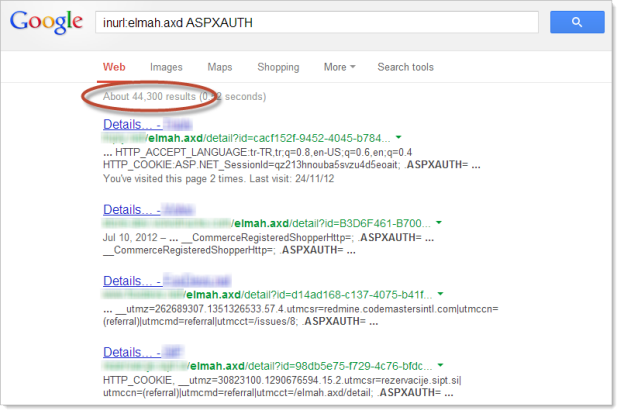Expand arrow next to id=cacf152f-9452 URL
Viewport: 620px width, 413px height.
click(x=399, y=138)
